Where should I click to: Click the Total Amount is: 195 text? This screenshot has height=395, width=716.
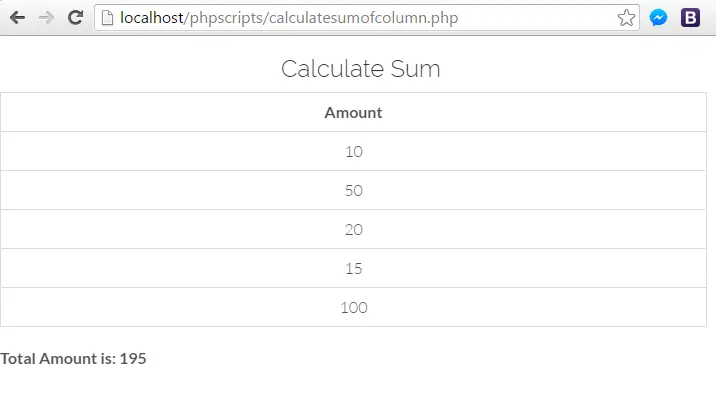point(73,358)
